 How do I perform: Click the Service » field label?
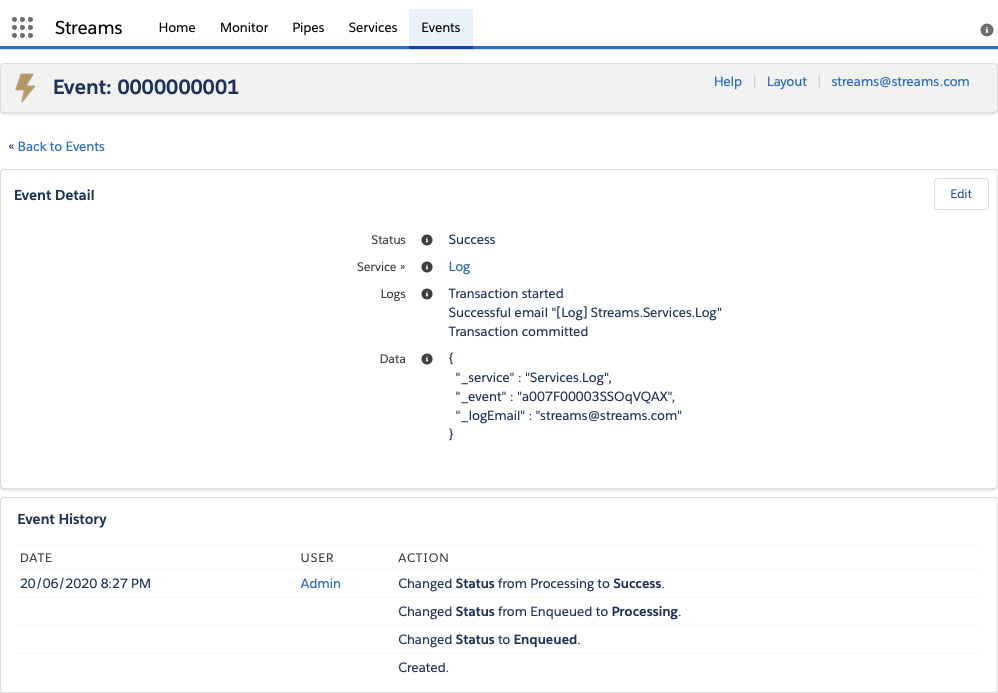tap(381, 267)
